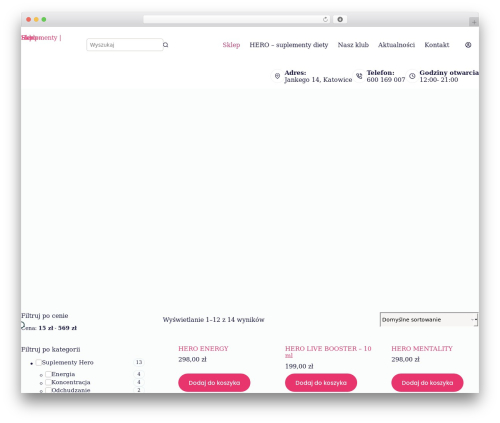This screenshot has height=423, width=500.
Task: Click the telephone icon
Action: (x=359, y=76)
